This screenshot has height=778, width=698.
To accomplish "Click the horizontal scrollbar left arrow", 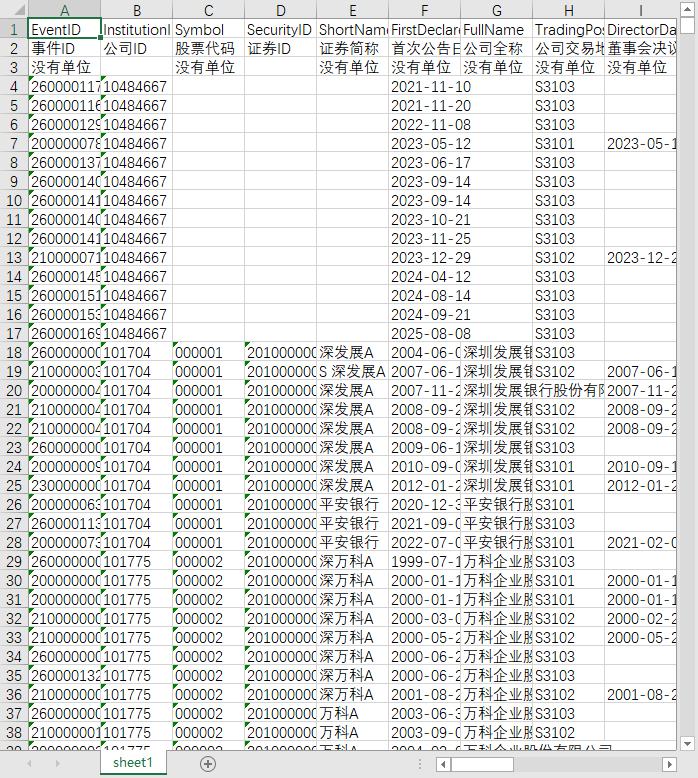I will 443,764.
